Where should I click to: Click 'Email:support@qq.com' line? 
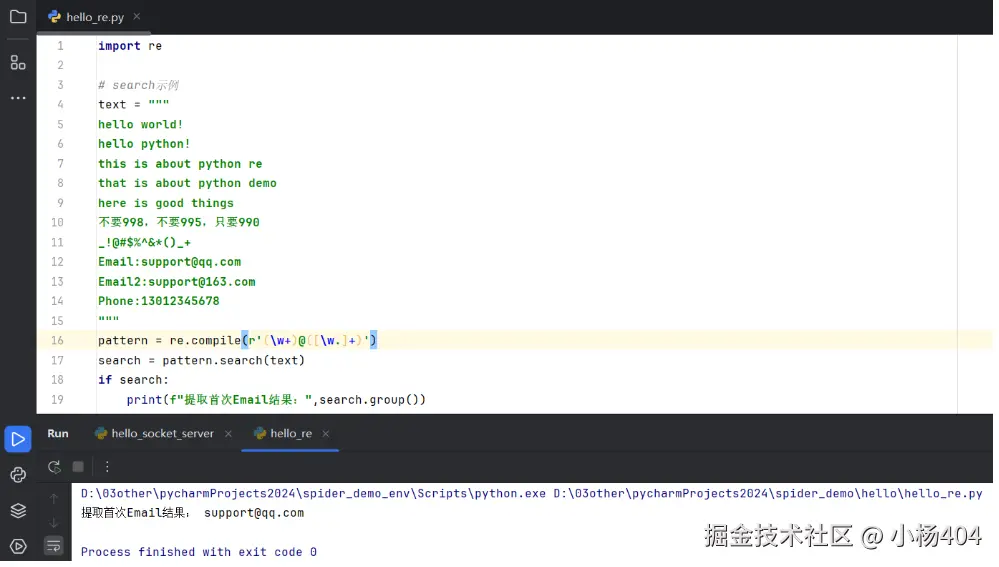click(x=169, y=262)
